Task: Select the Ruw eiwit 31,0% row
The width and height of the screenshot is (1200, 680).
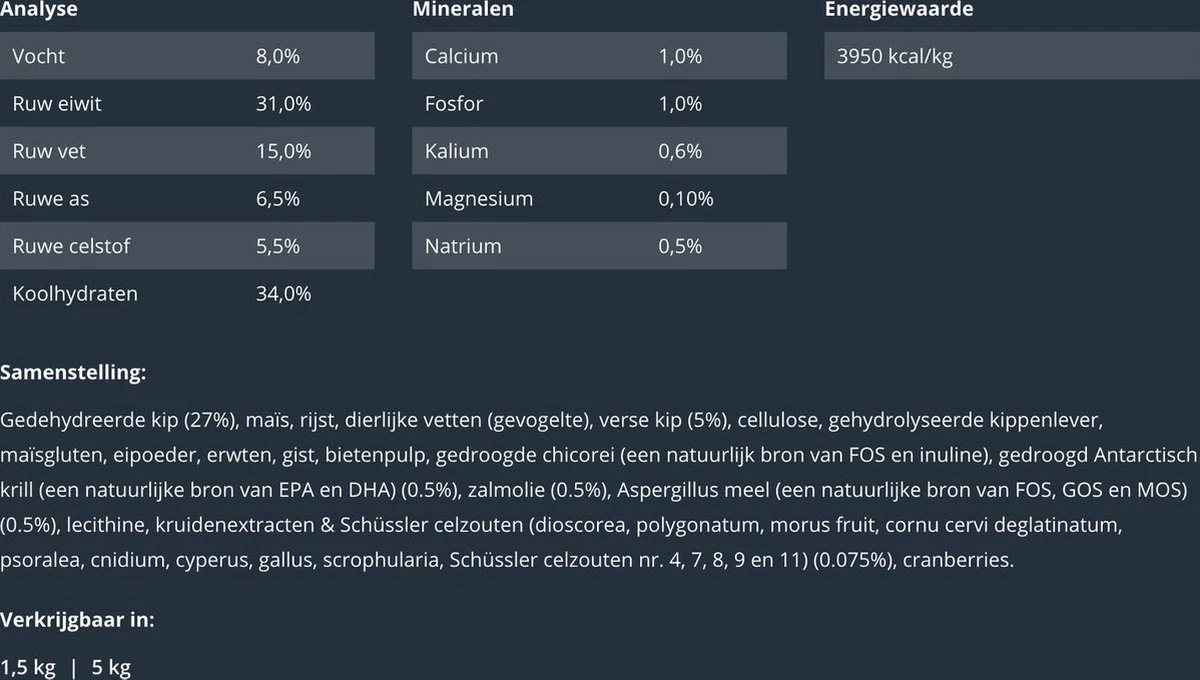Action: pyautogui.click(x=187, y=104)
